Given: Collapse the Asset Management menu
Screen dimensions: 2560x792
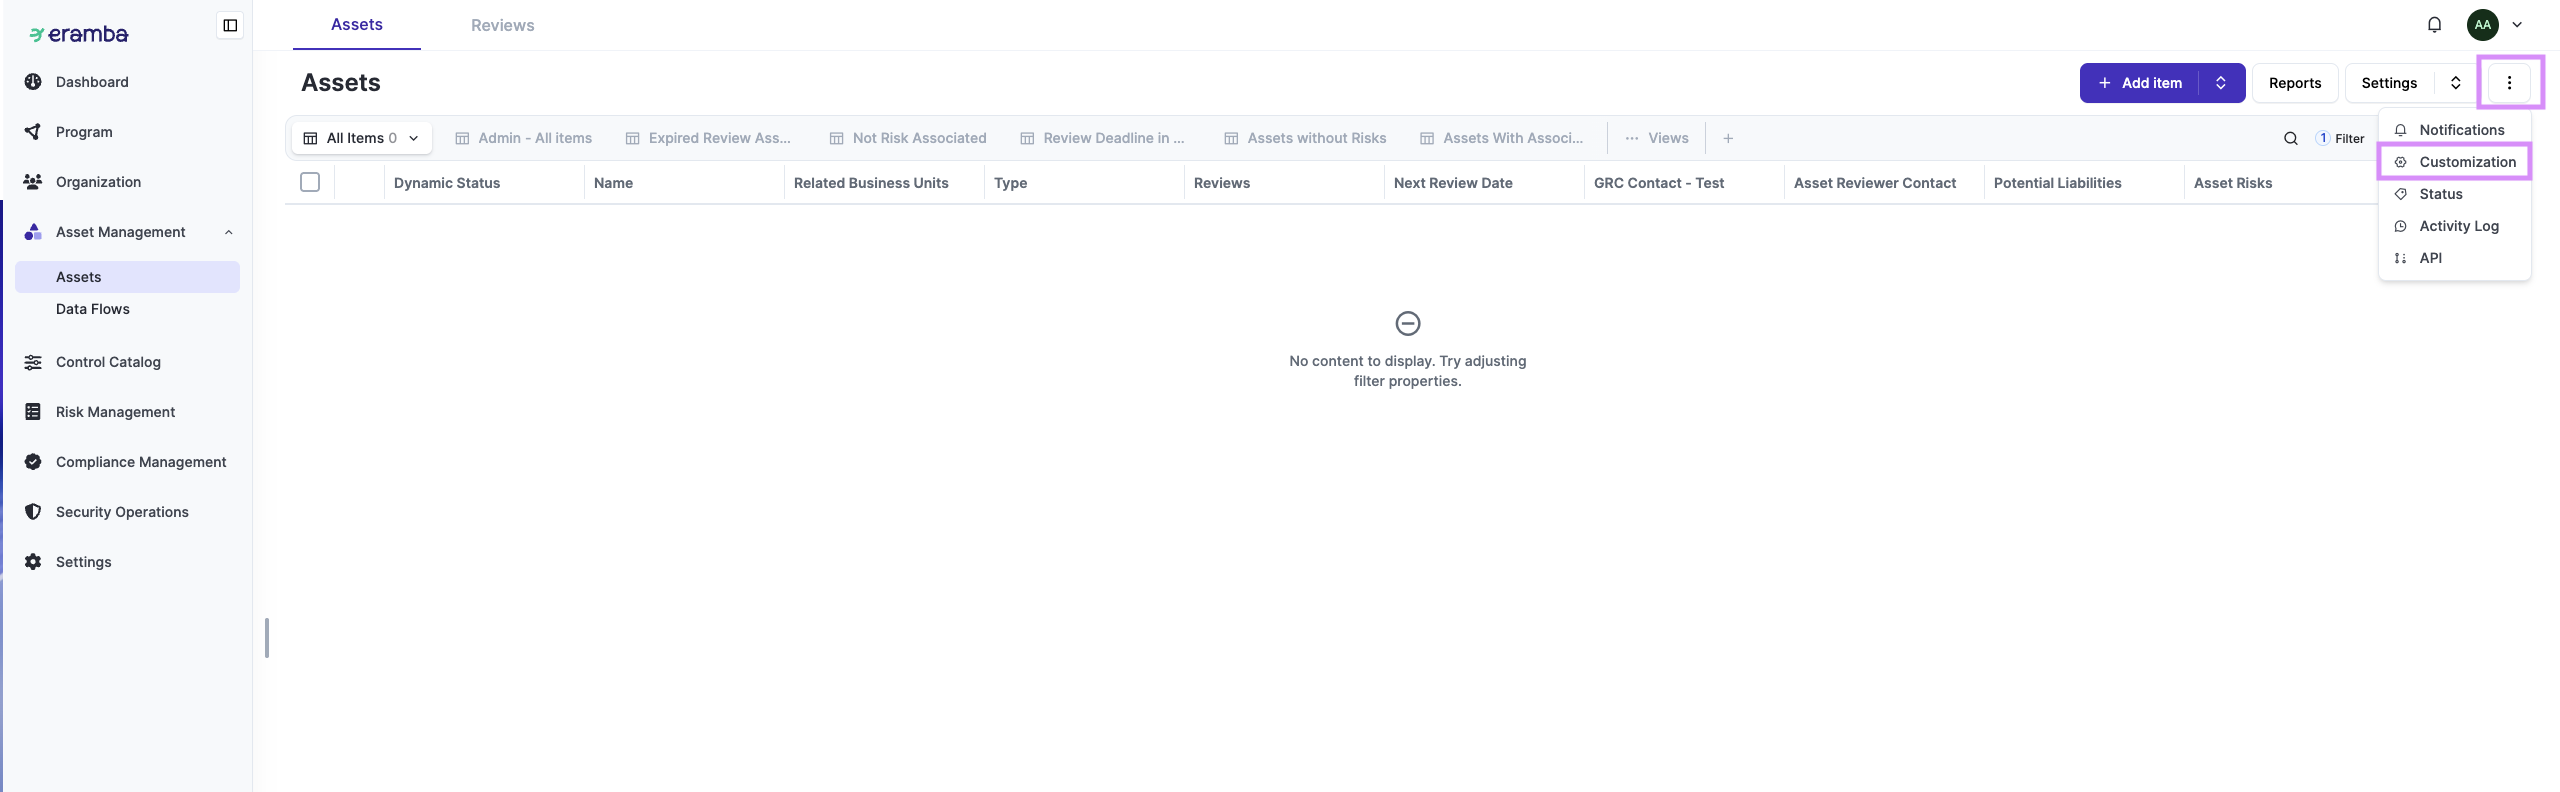Looking at the screenshot, I should tap(229, 232).
